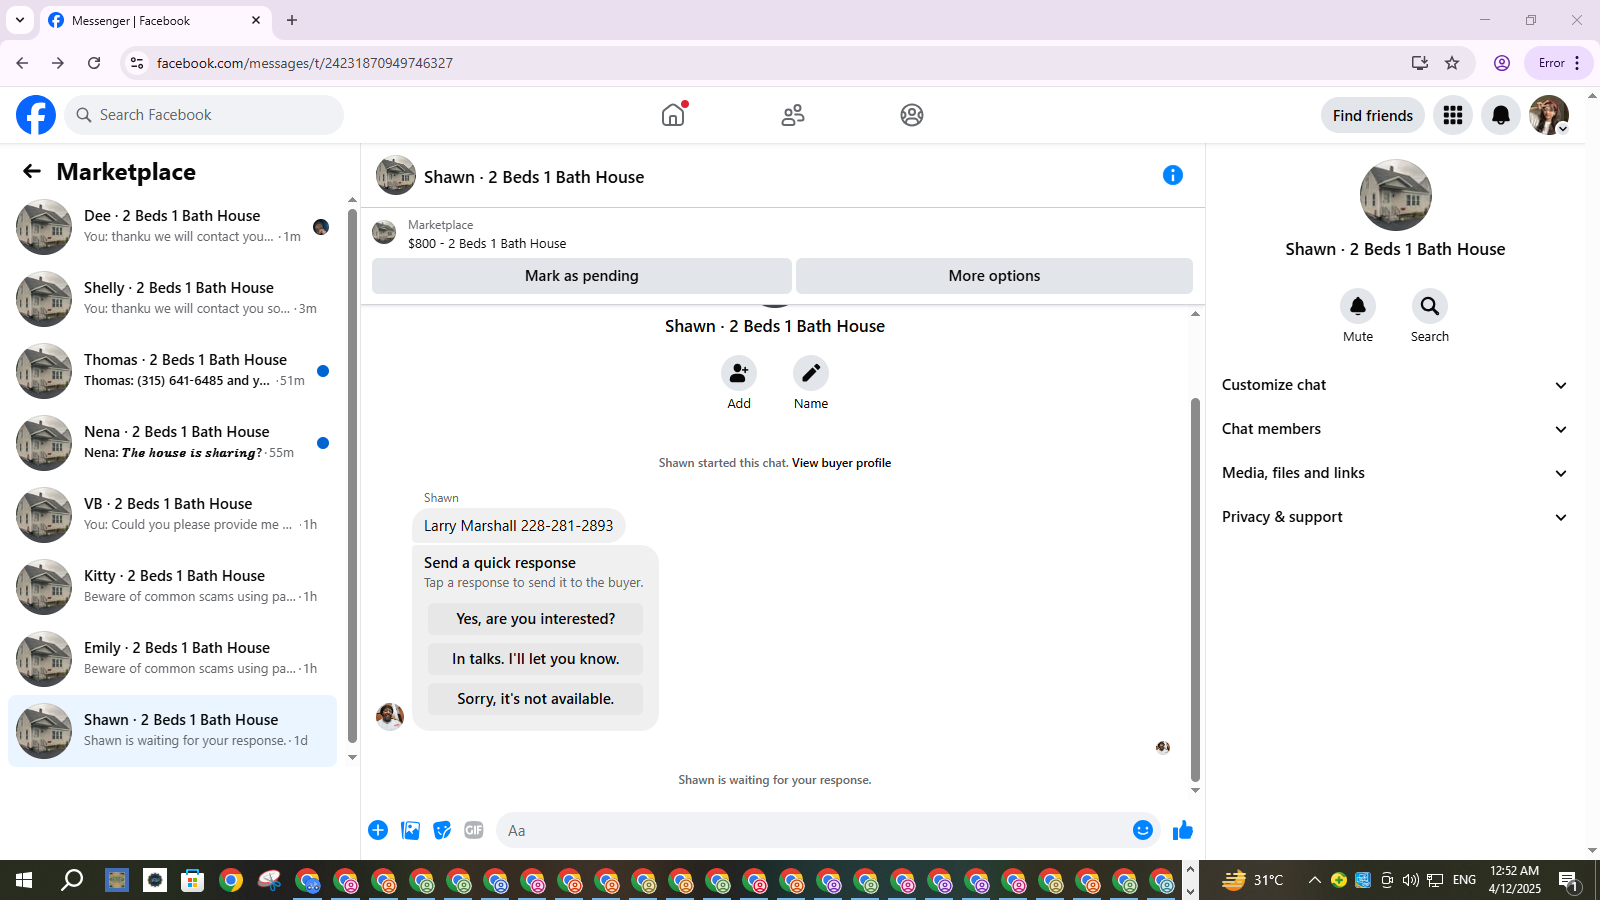Open the Shawn conversation in list
The image size is (1600, 900).
coord(172,731)
